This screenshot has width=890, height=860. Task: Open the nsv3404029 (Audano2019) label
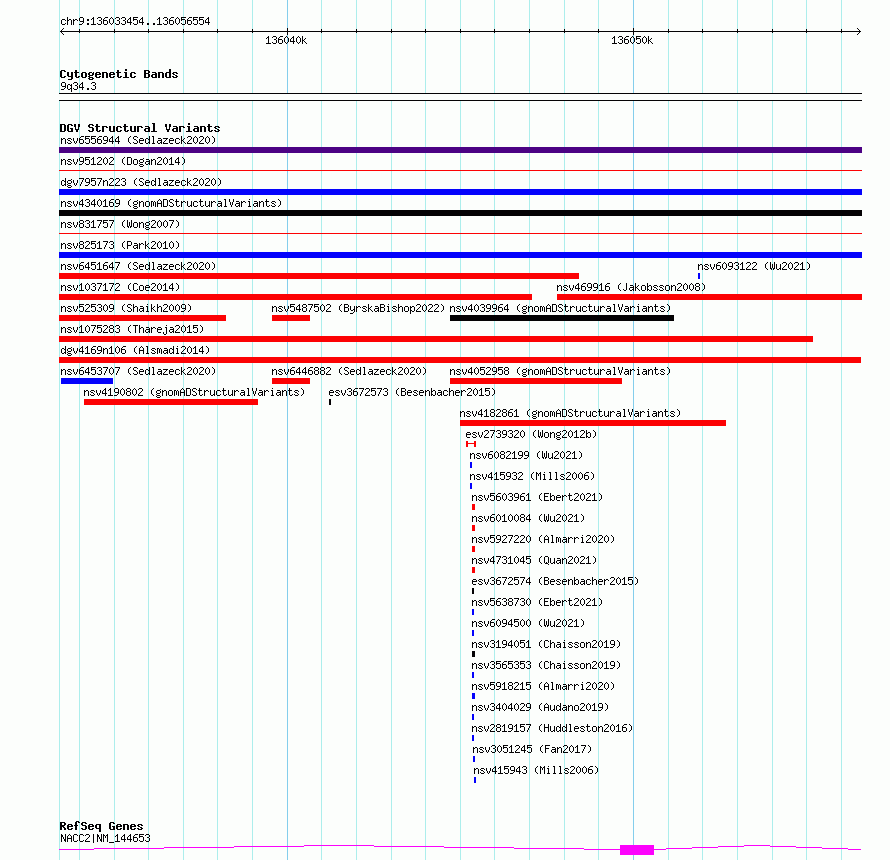(x=540, y=707)
